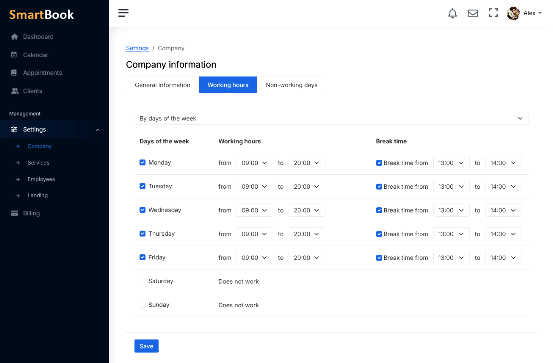Click the Appointments icon in sidebar
553x363 pixels.
tap(14, 73)
